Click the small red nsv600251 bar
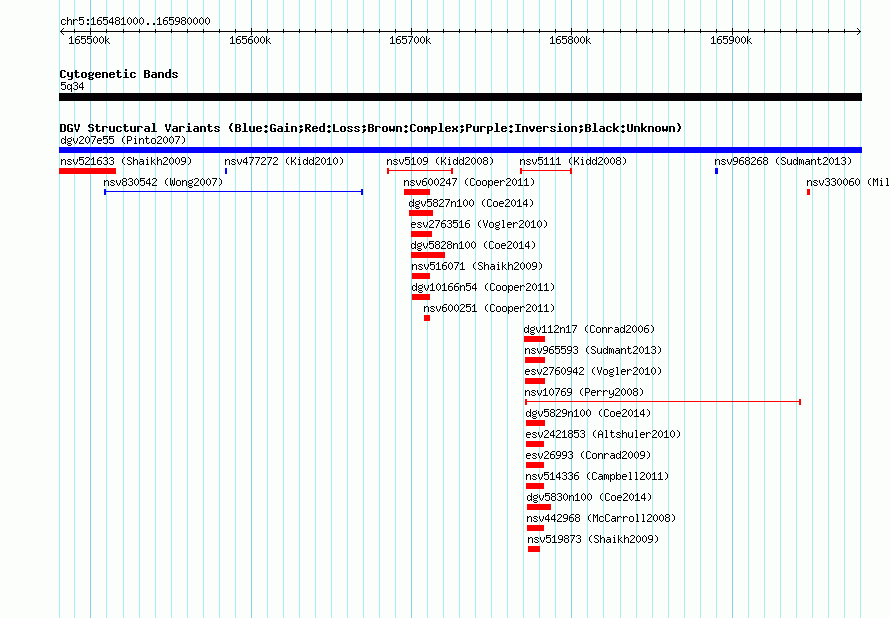 pyautogui.click(x=427, y=318)
